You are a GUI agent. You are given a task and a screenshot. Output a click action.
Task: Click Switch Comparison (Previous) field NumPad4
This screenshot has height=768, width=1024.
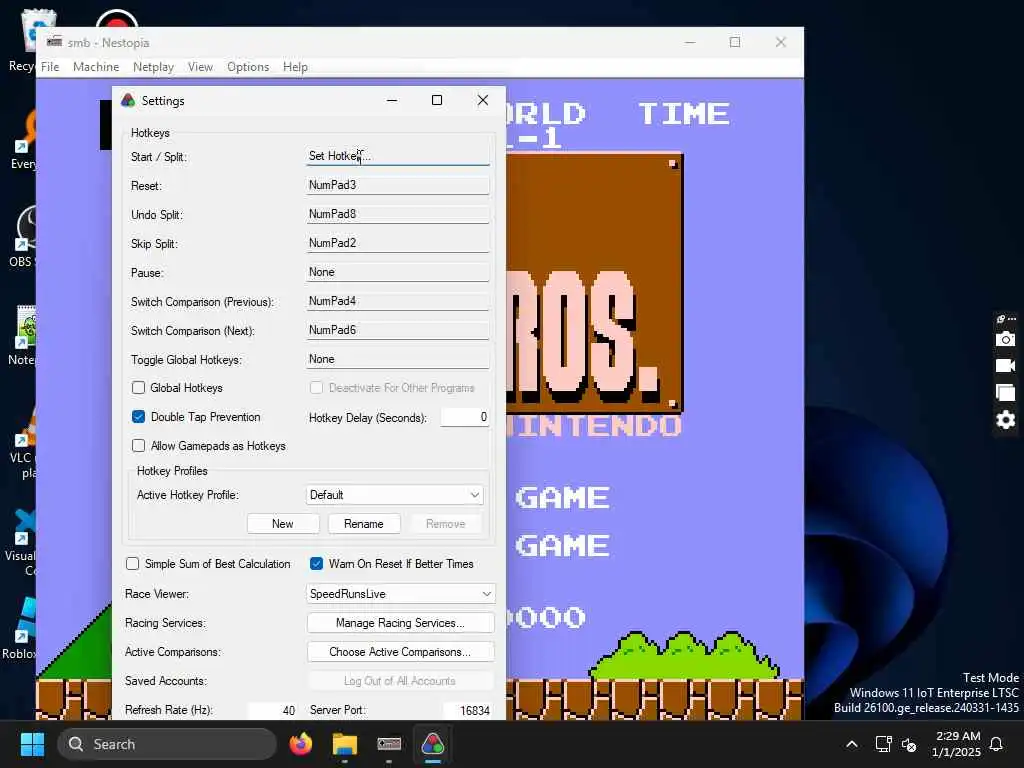397,301
